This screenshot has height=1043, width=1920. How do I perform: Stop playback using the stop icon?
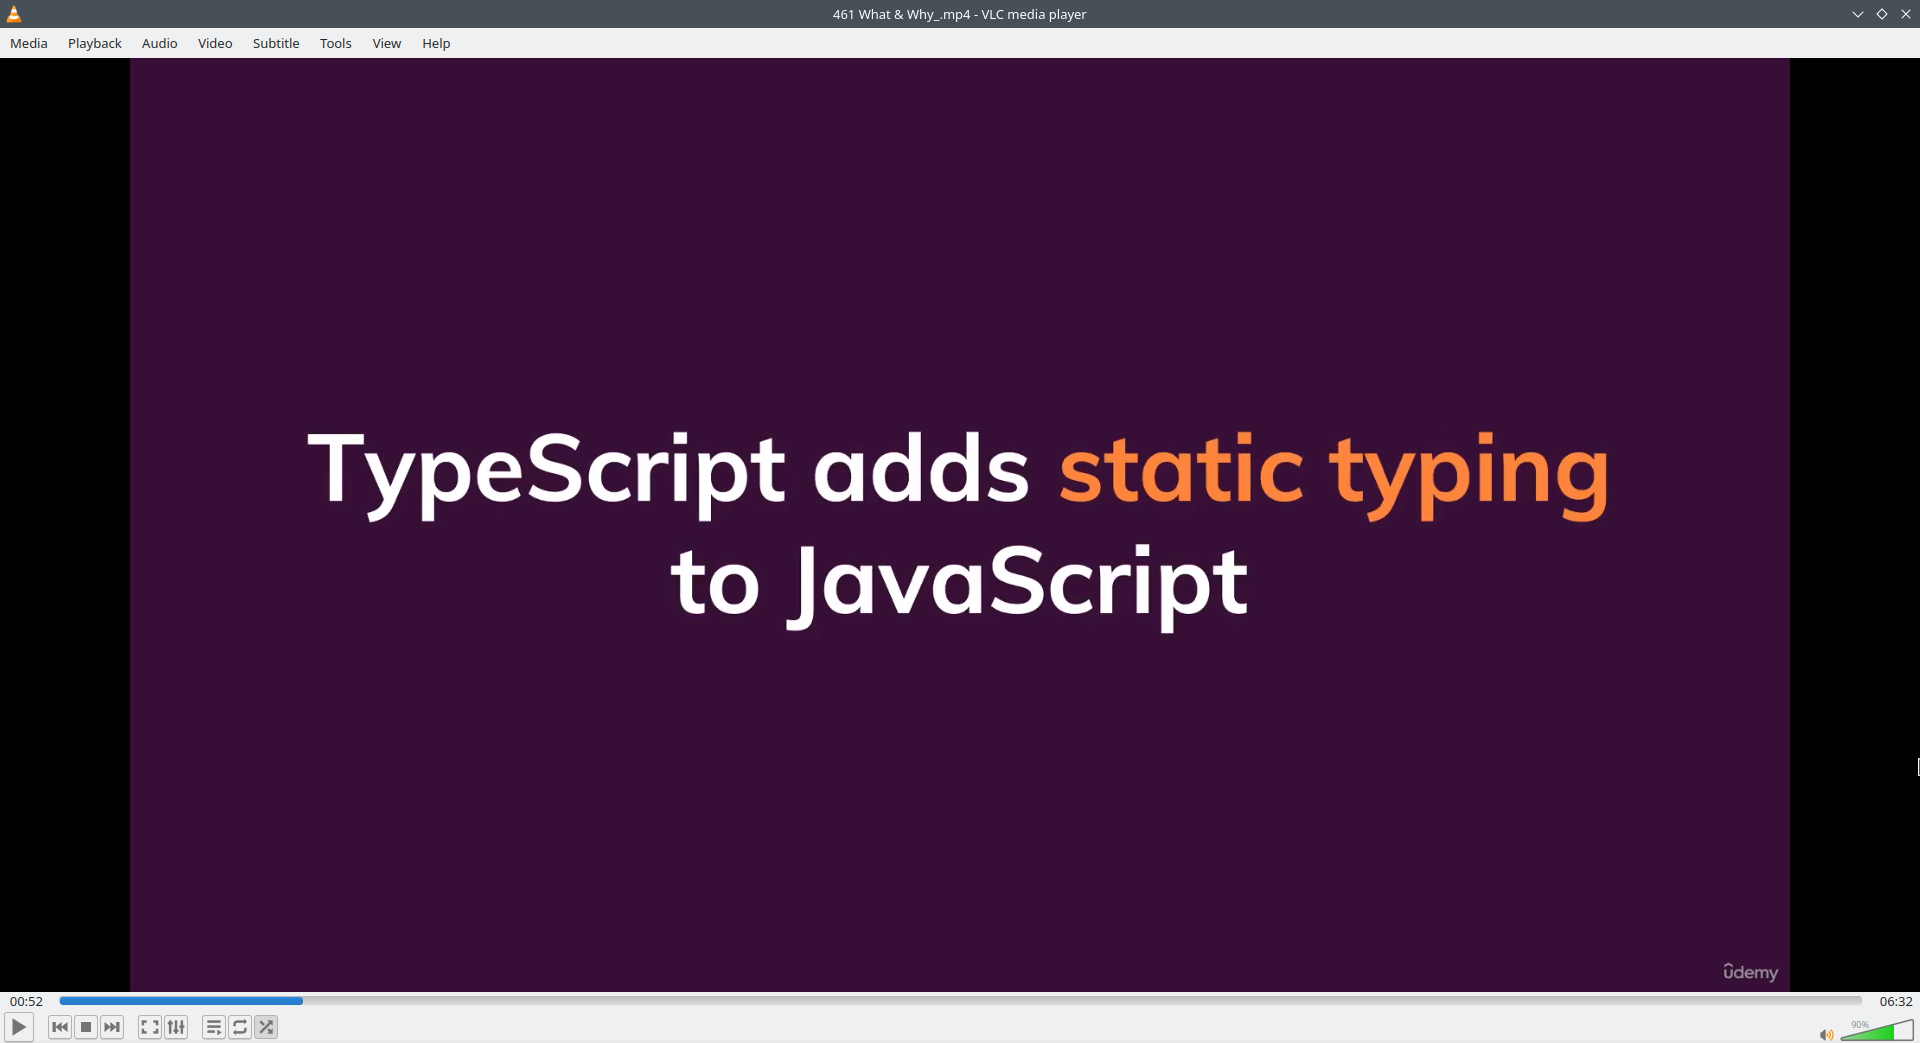coord(85,1026)
